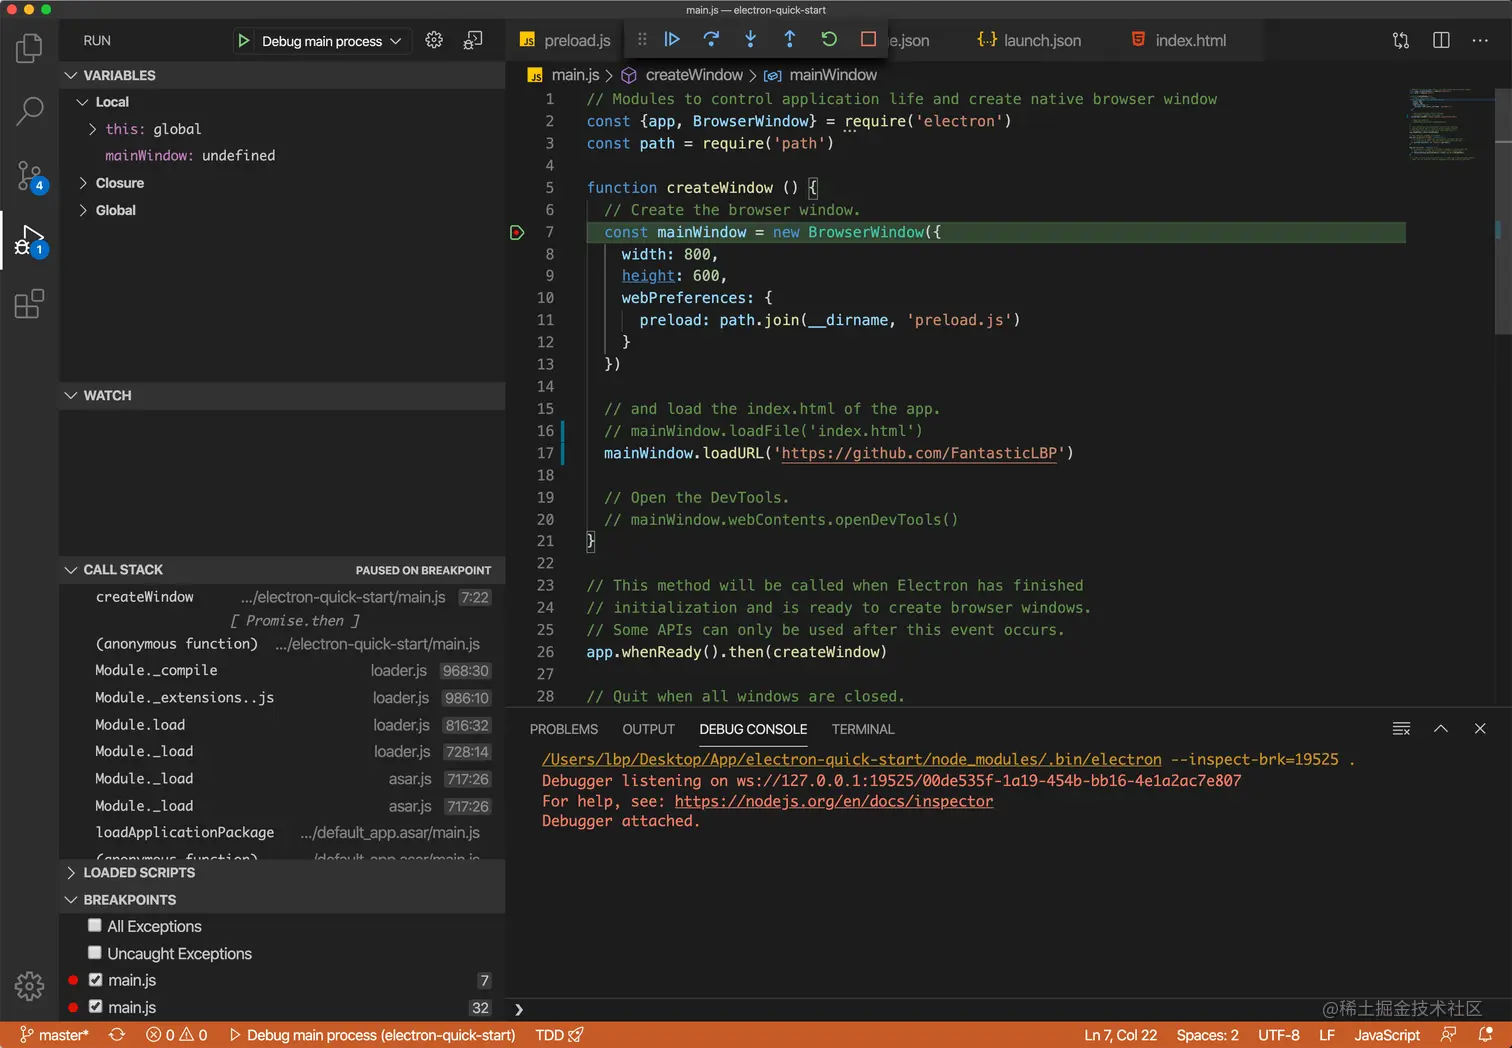Click the Step Into debug icon
The height and width of the screenshot is (1048, 1512).
(750, 39)
